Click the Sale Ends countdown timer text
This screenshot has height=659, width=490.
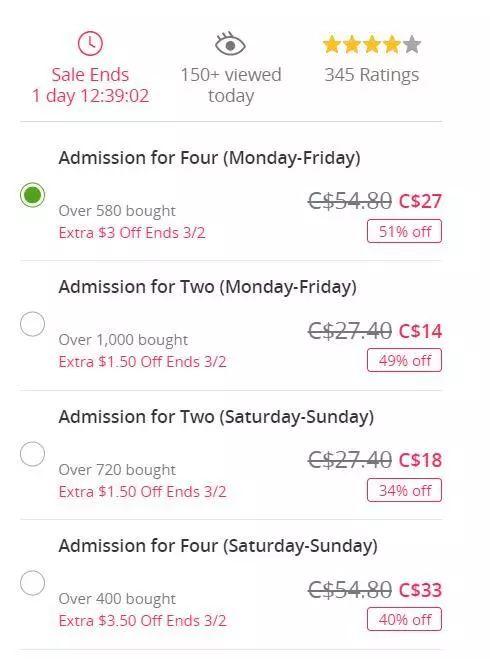pos(90,85)
